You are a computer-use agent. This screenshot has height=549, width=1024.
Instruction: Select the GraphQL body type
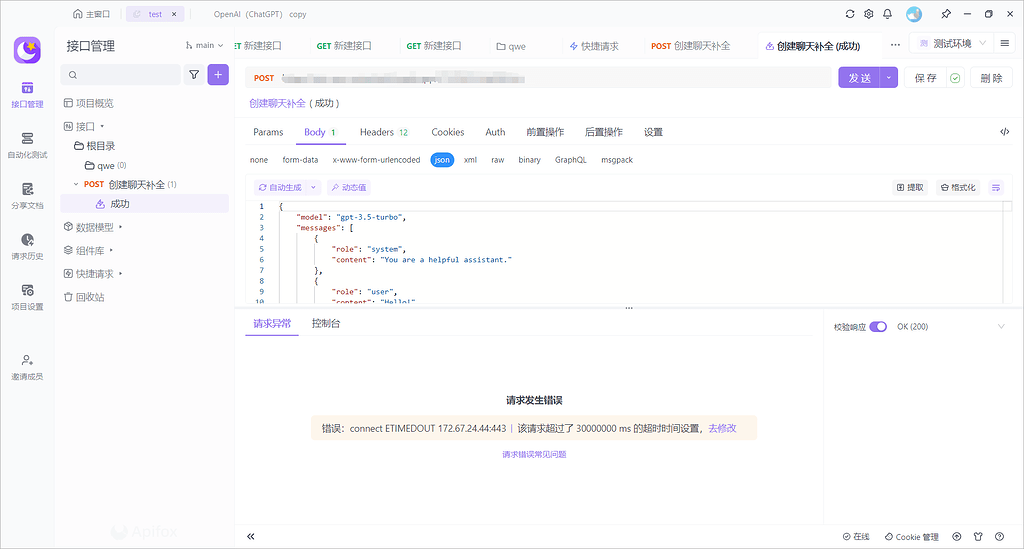[x=571, y=160]
